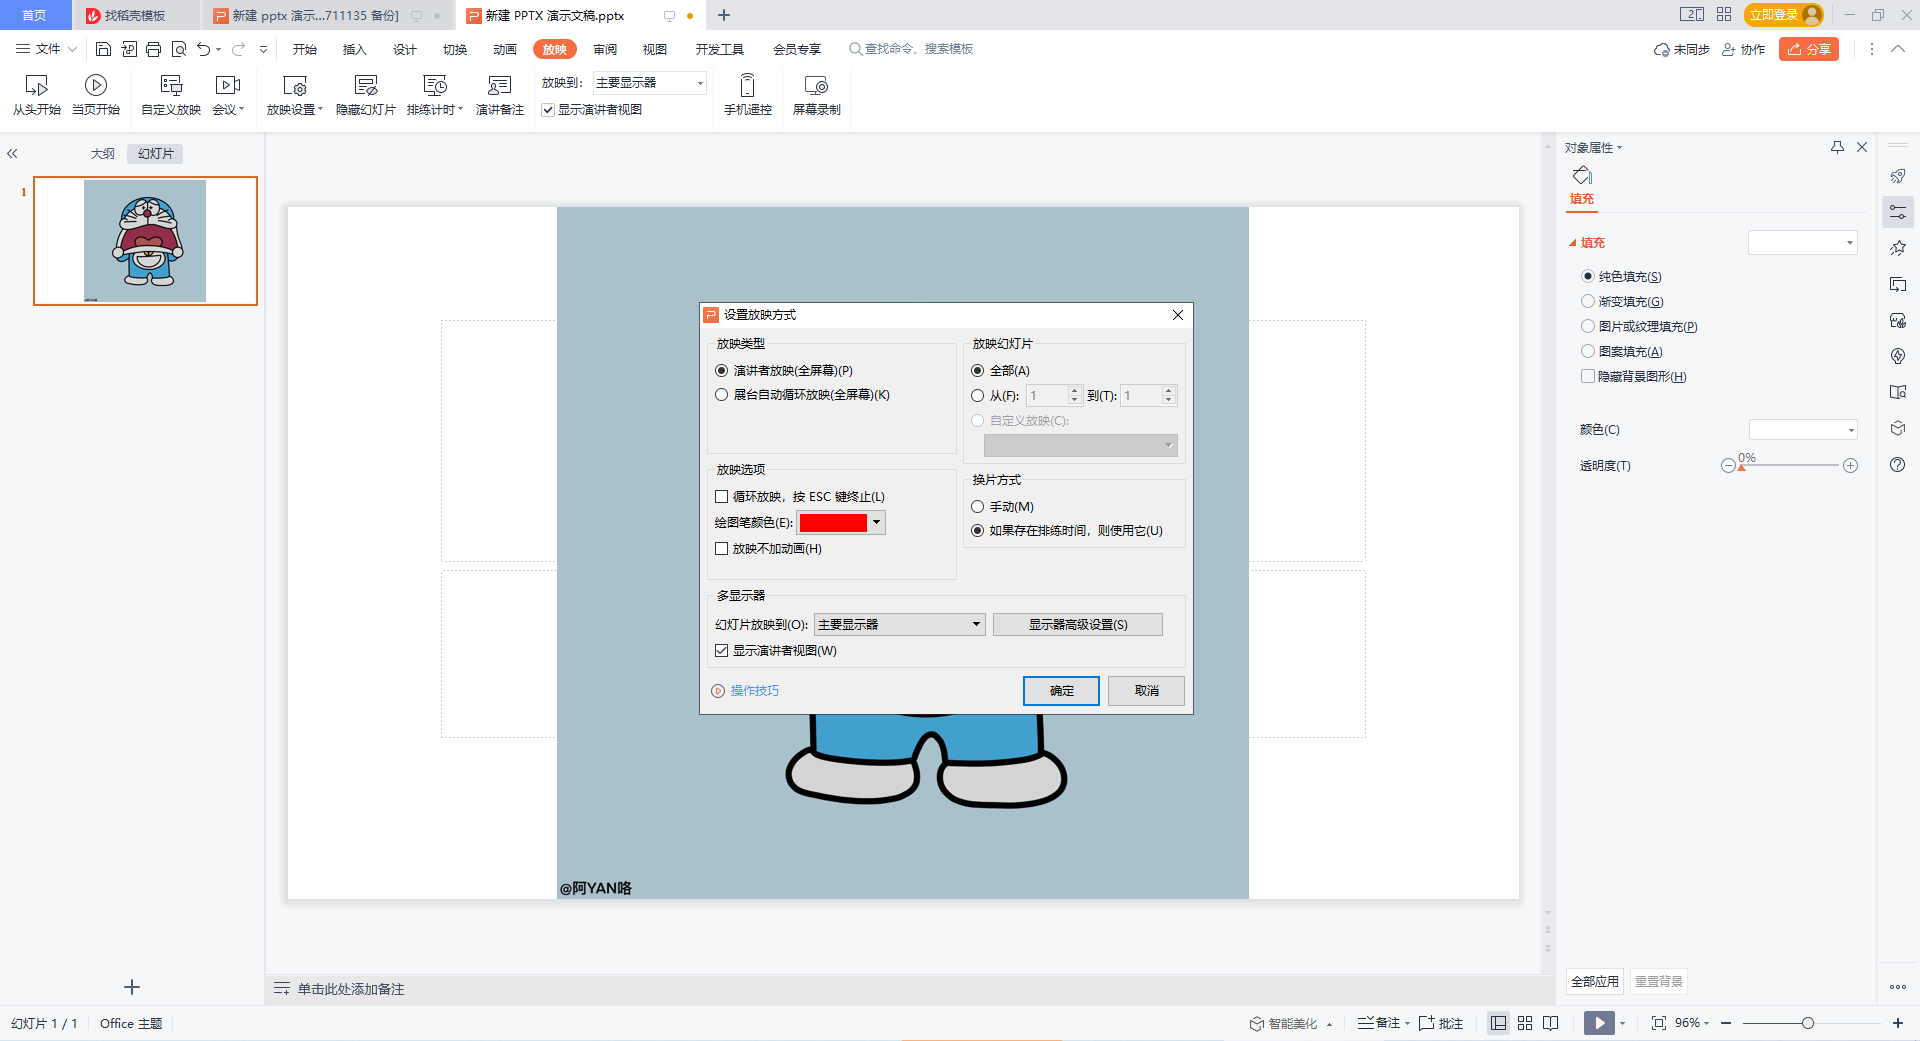Screen dimensions: 1920x1041
Task: Open the 设计 ribbon tab
Action: (x=405, y=49)
